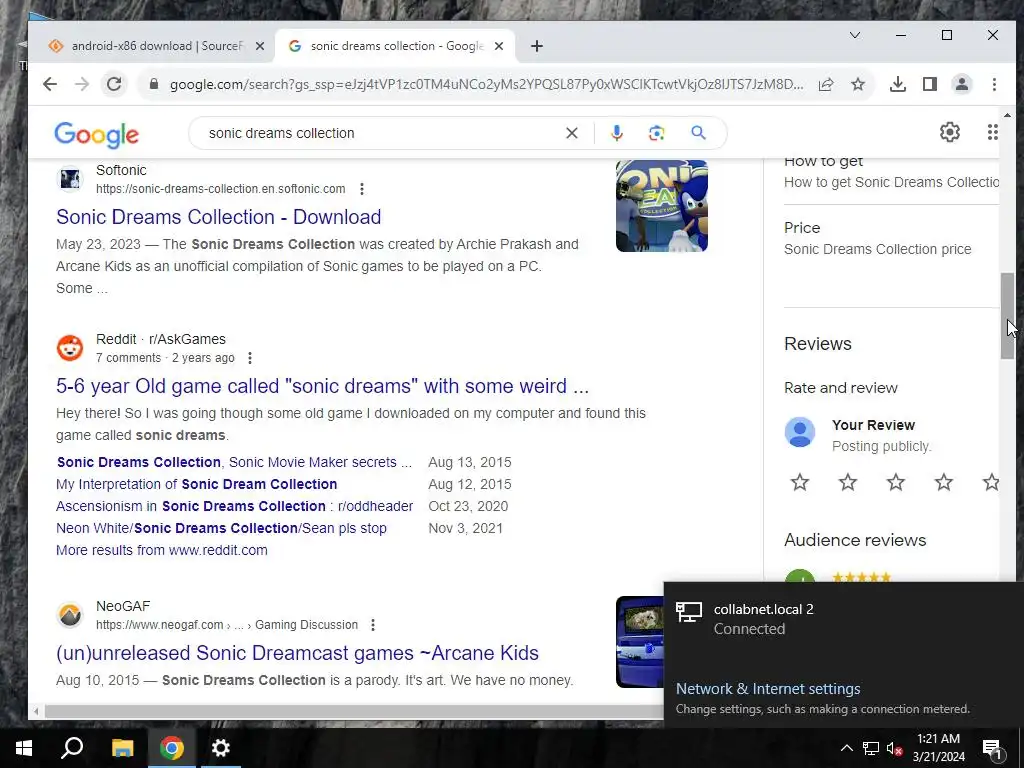
Task: Click network tray icon
Action: pyautogui.click(x=871, y=748)
